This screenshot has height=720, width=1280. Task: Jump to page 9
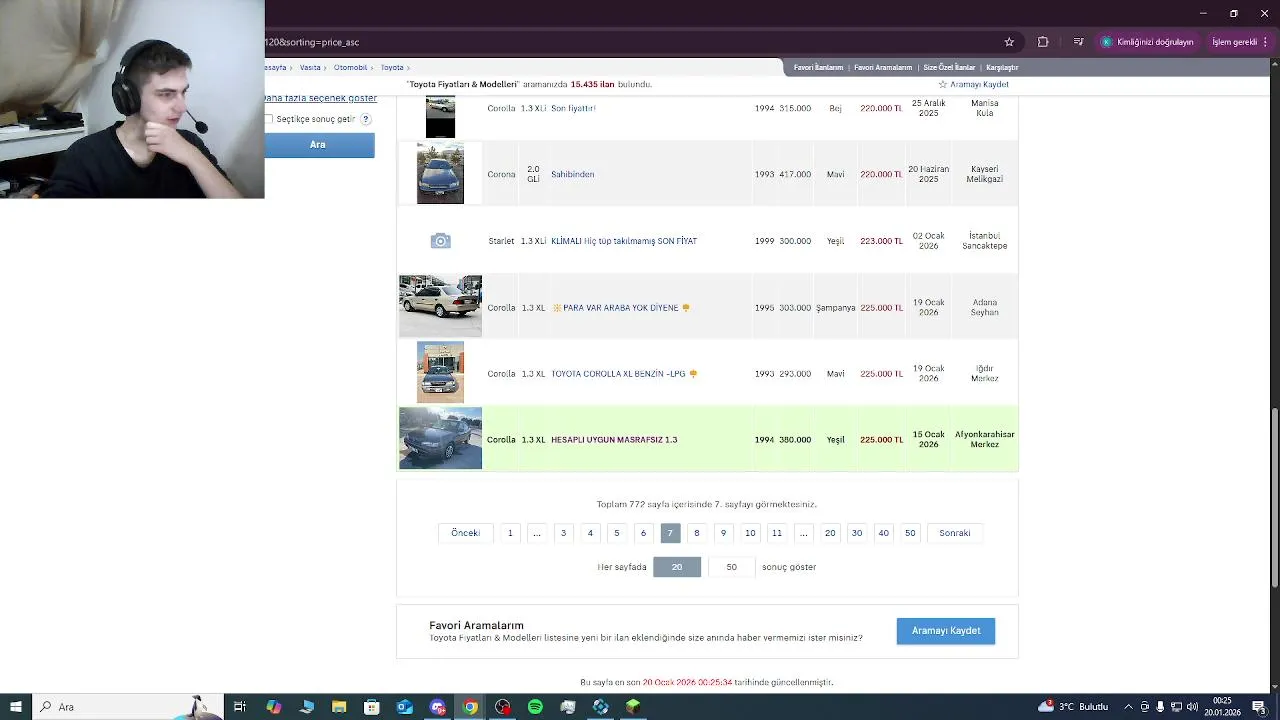tap(723, 533)
